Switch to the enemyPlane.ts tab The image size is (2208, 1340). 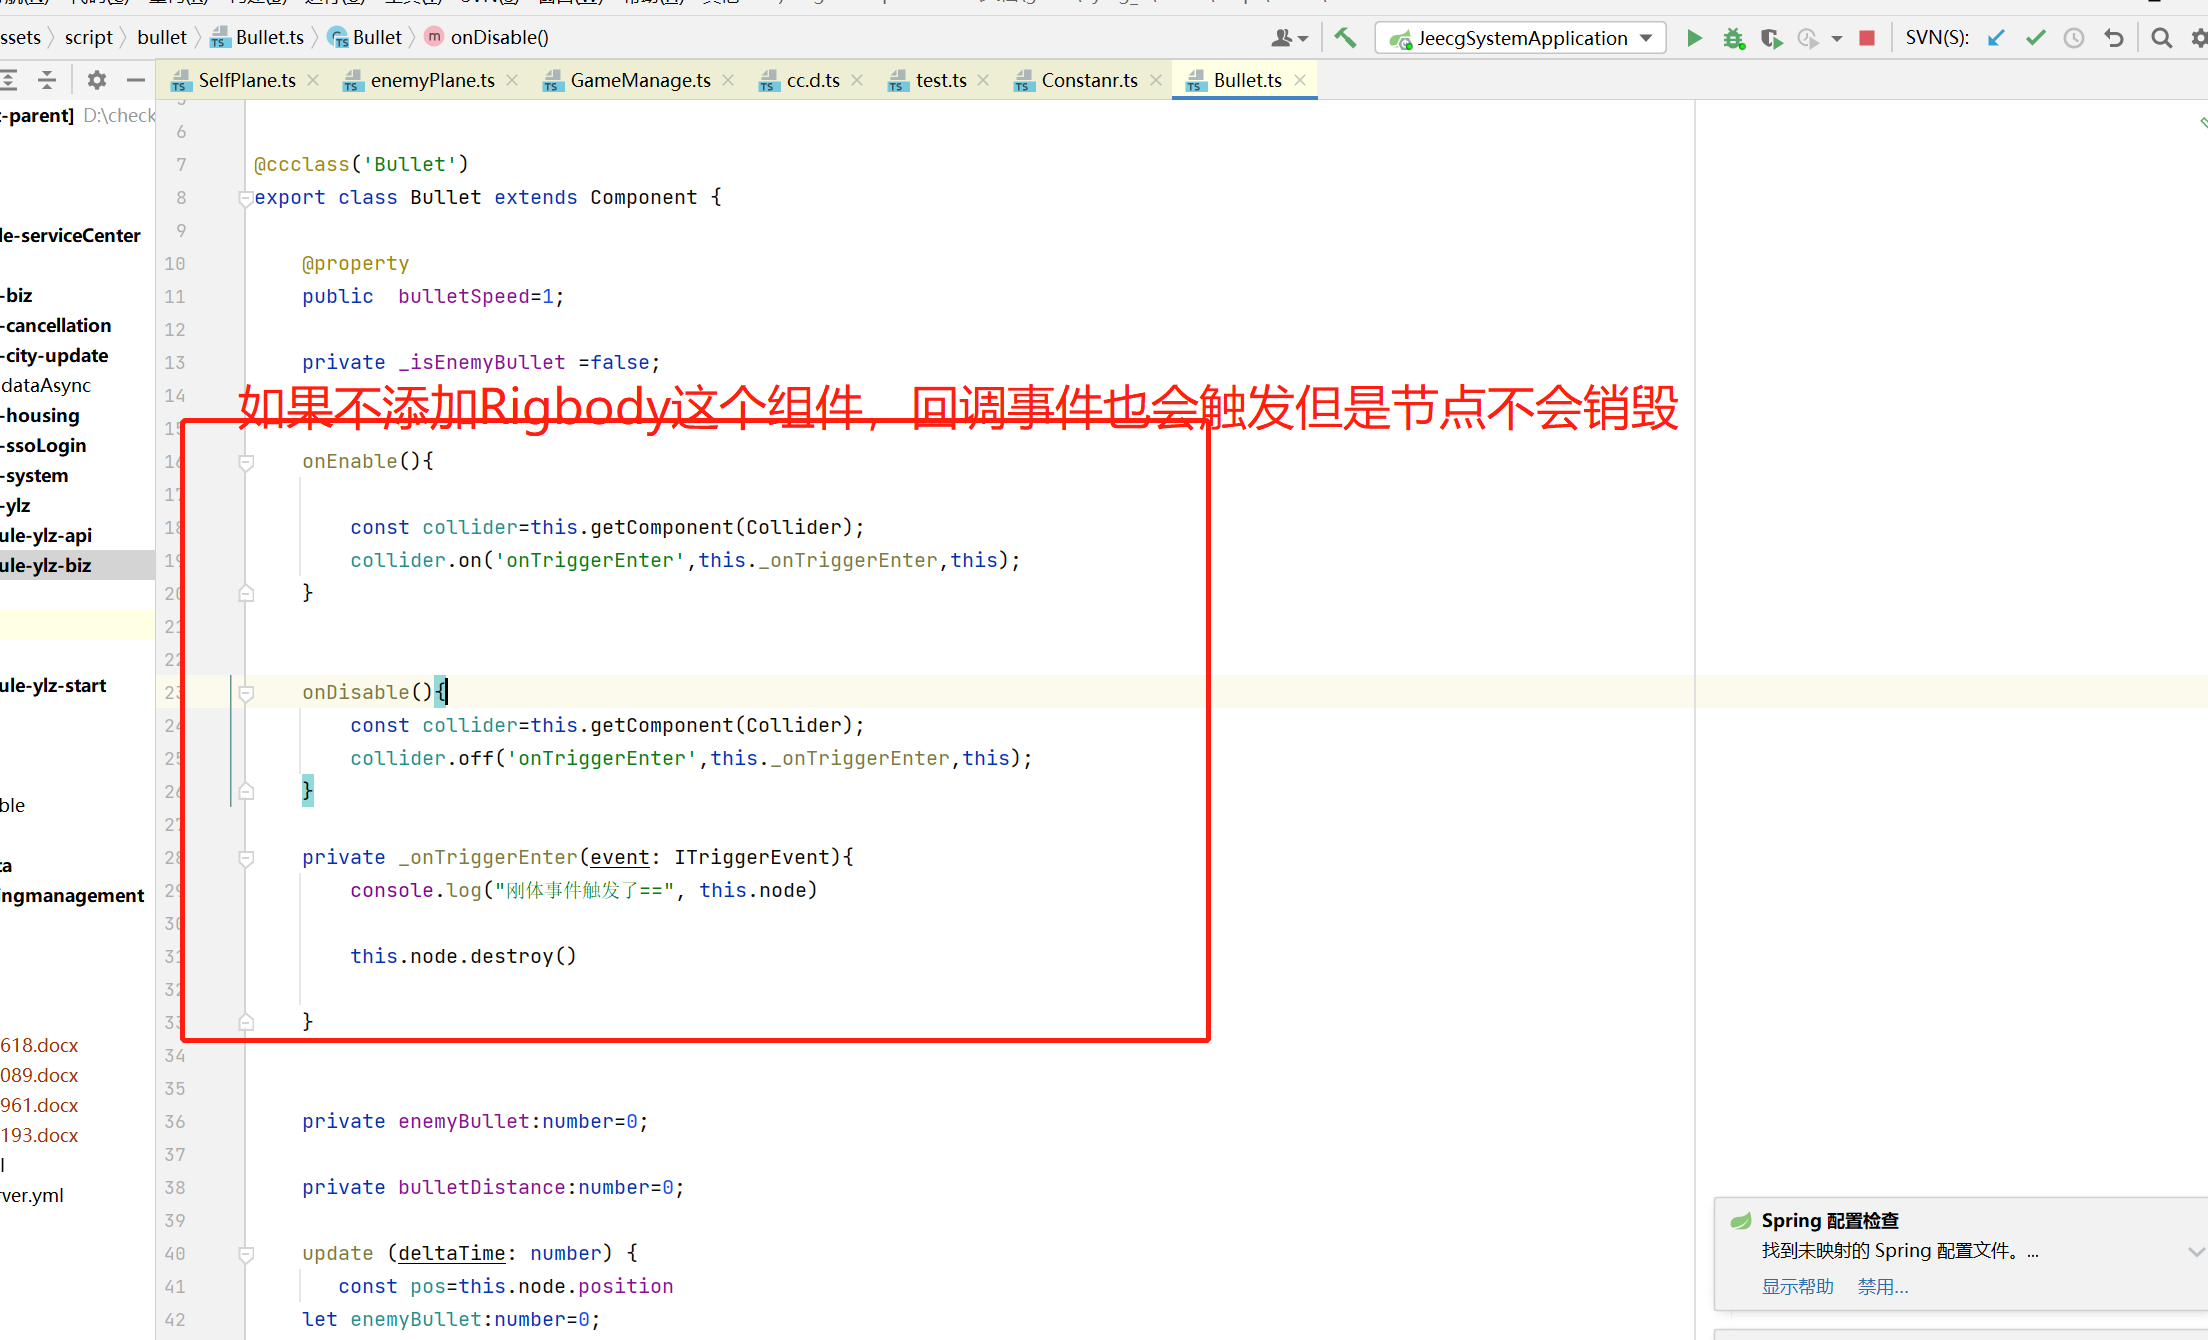tap(432, 80)
